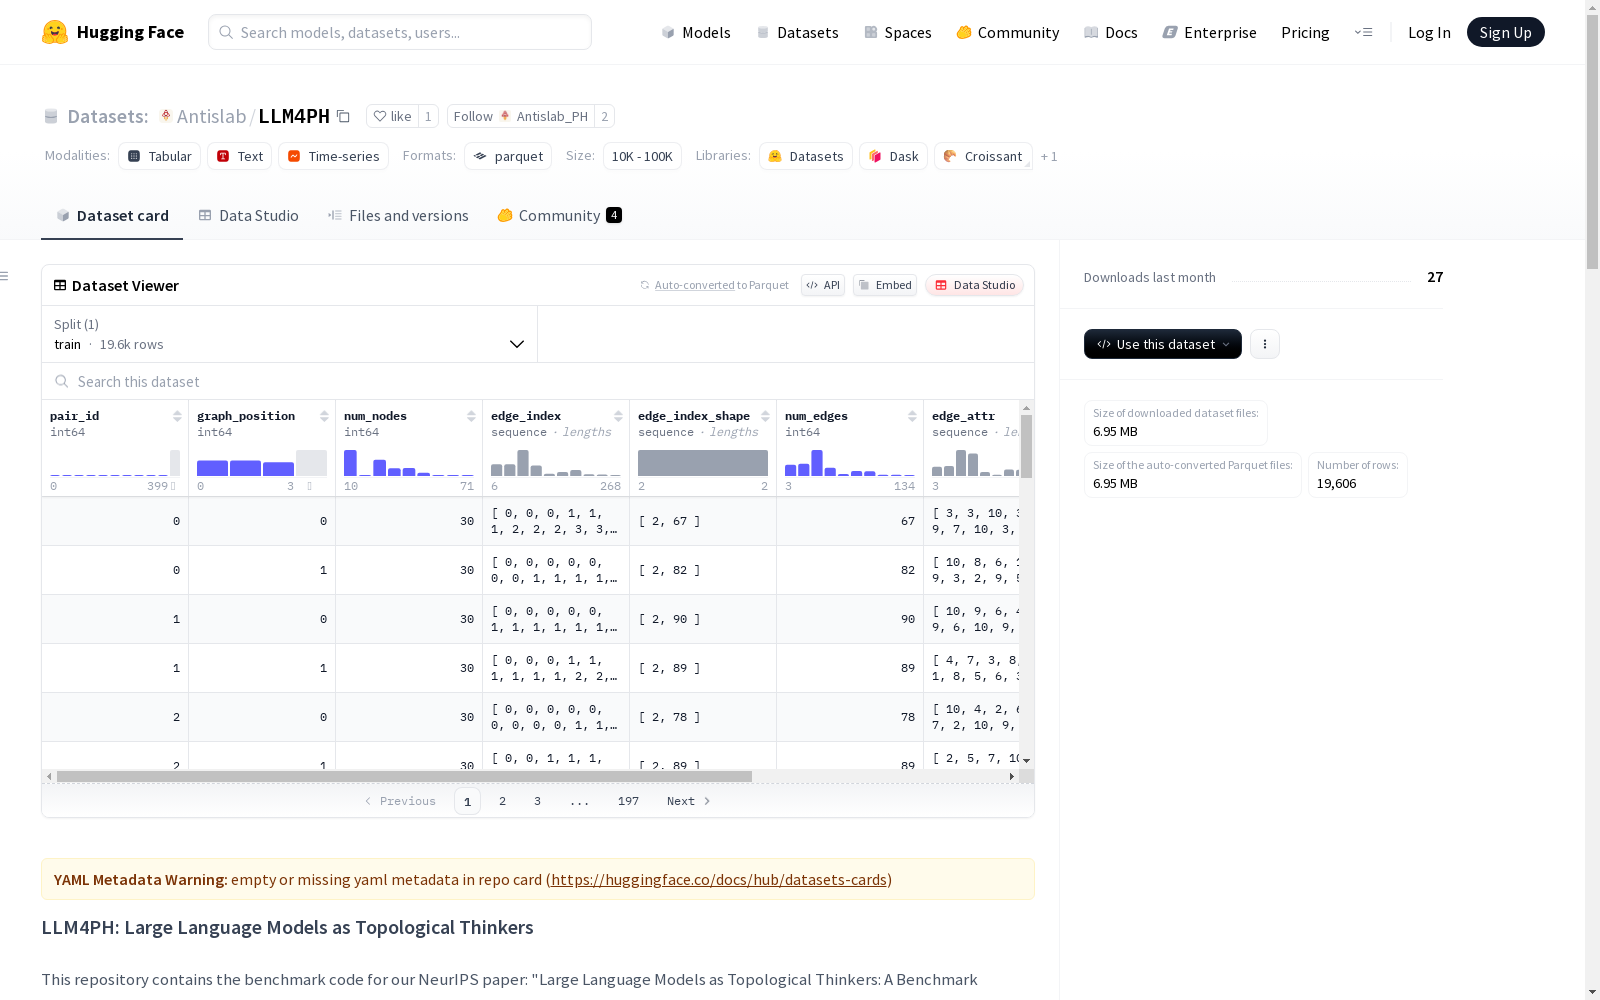Screen dimensions: 1600x1000
Task: Open Docs in the top navigation
Action: coord(1111,32)
